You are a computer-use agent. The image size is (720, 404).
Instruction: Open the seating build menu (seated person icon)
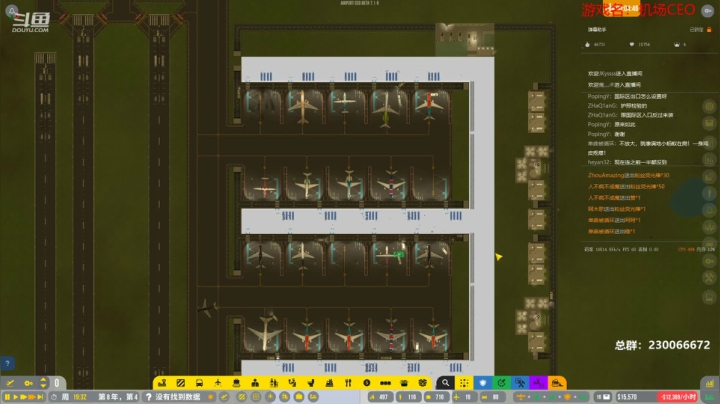click(292, 383)
